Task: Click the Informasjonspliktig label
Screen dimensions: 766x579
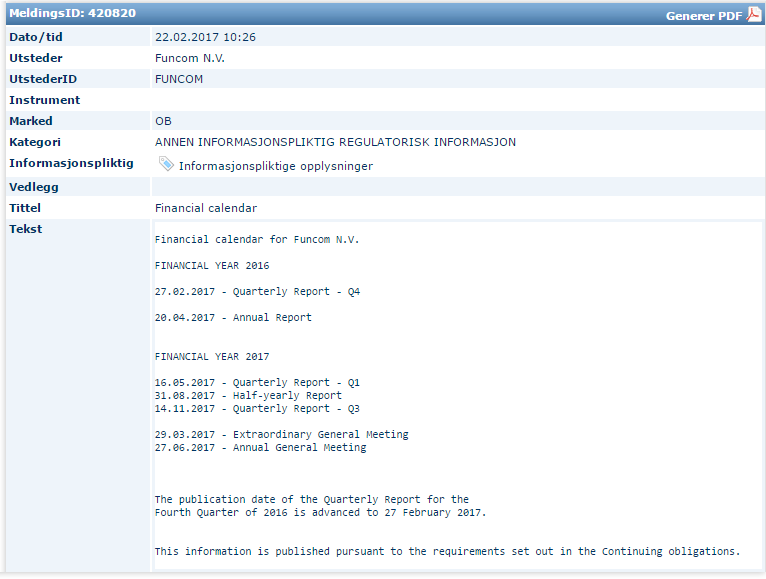Action: click(x=71, y=163)
